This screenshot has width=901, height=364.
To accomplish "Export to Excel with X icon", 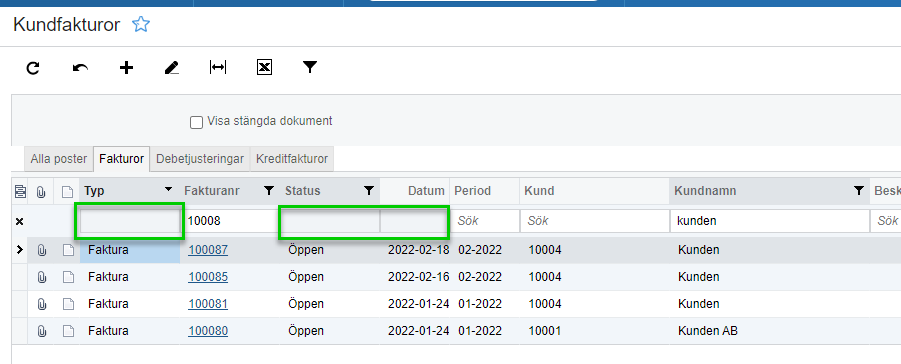I will 264,68.
